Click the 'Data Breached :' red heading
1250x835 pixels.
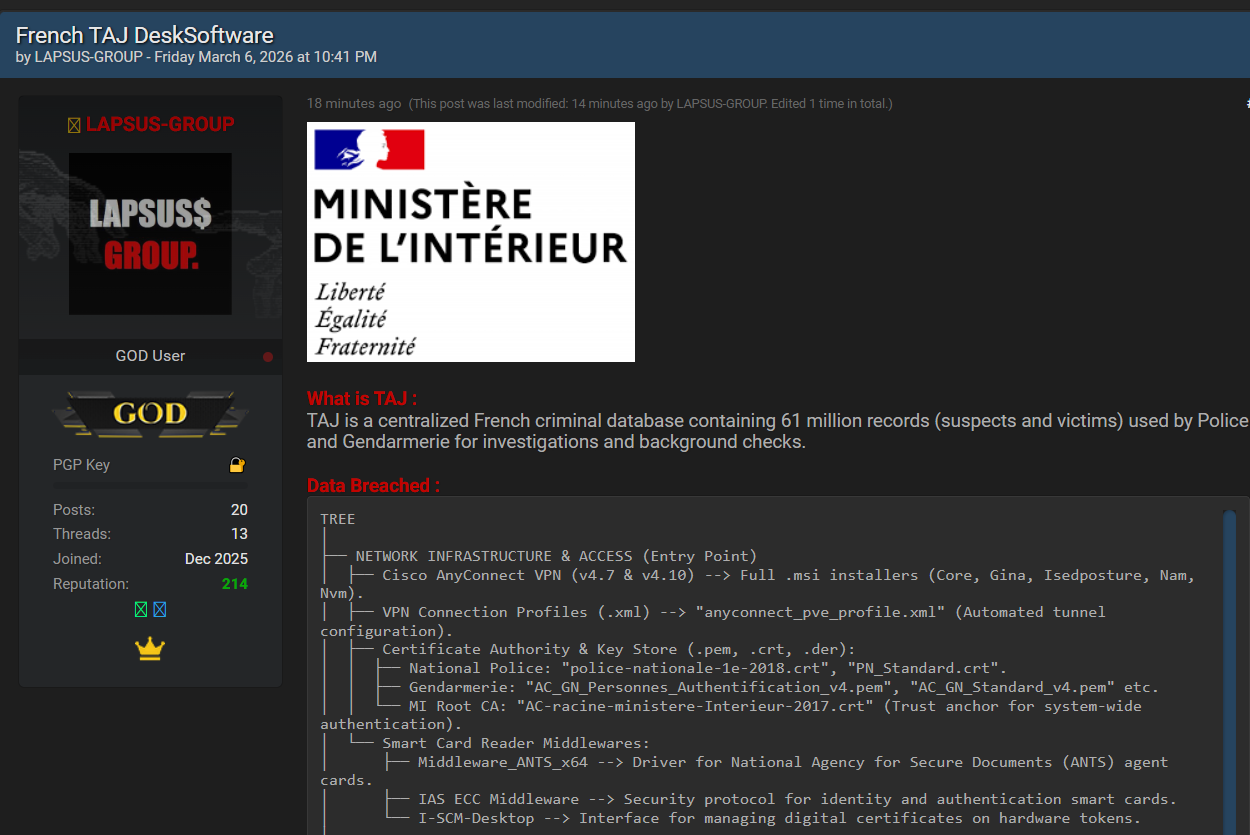373,486
